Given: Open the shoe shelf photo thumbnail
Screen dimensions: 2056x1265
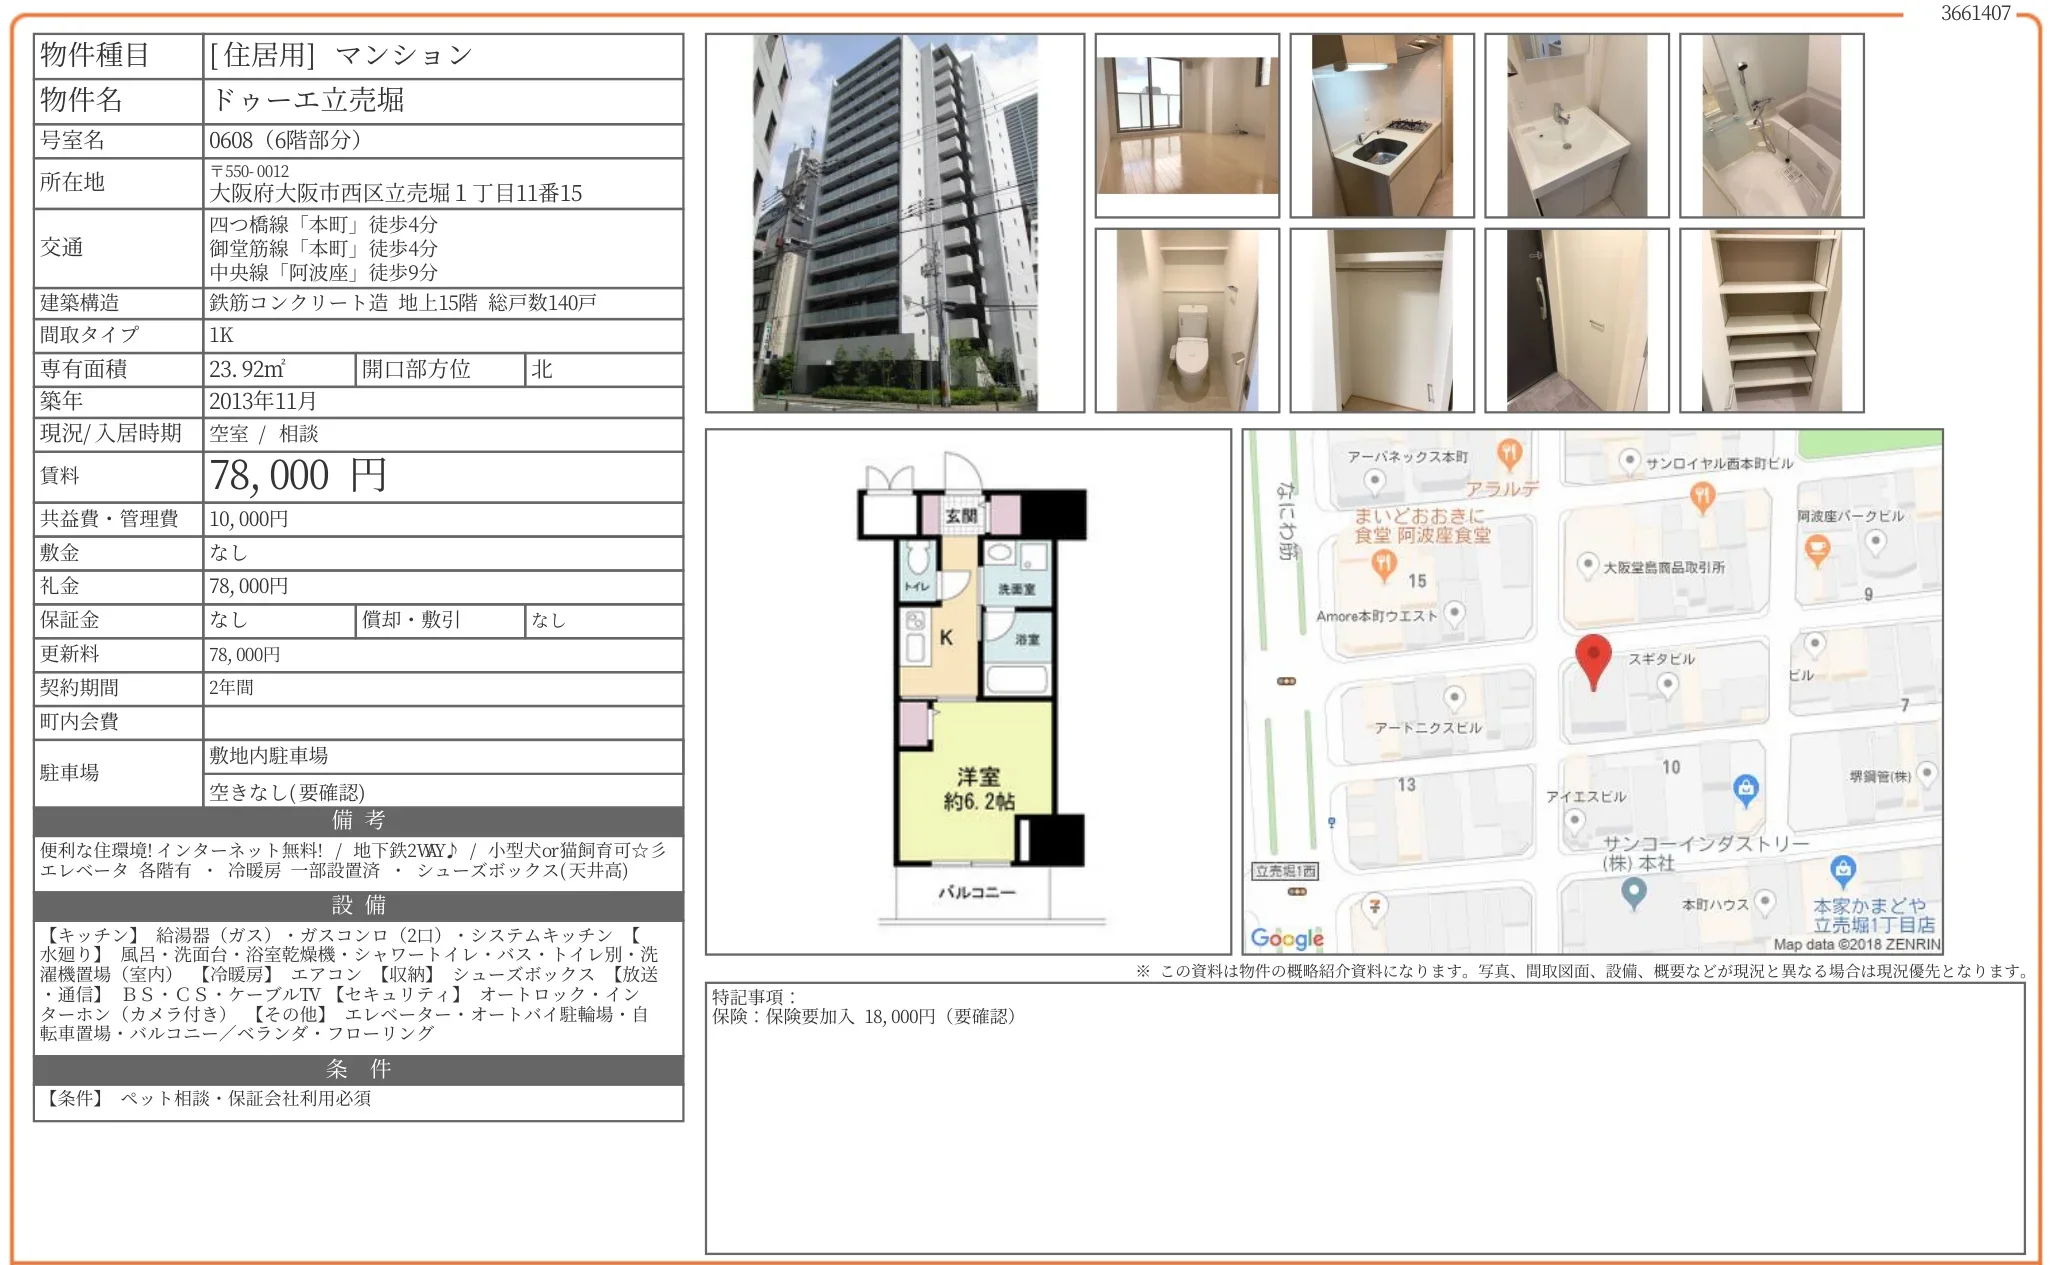Looking at the screenshot, I should 1771,320.
